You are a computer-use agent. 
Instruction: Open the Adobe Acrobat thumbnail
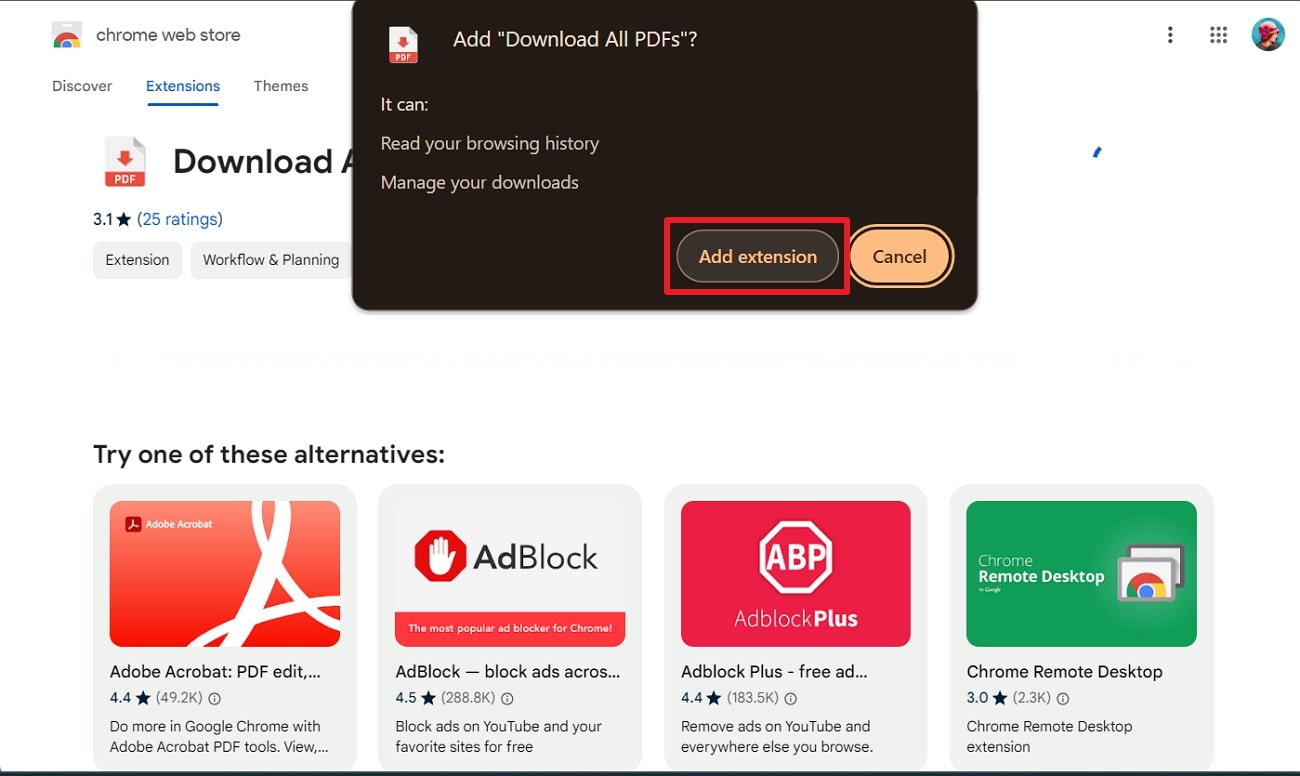pyautogui.click(x=225, y=574)
